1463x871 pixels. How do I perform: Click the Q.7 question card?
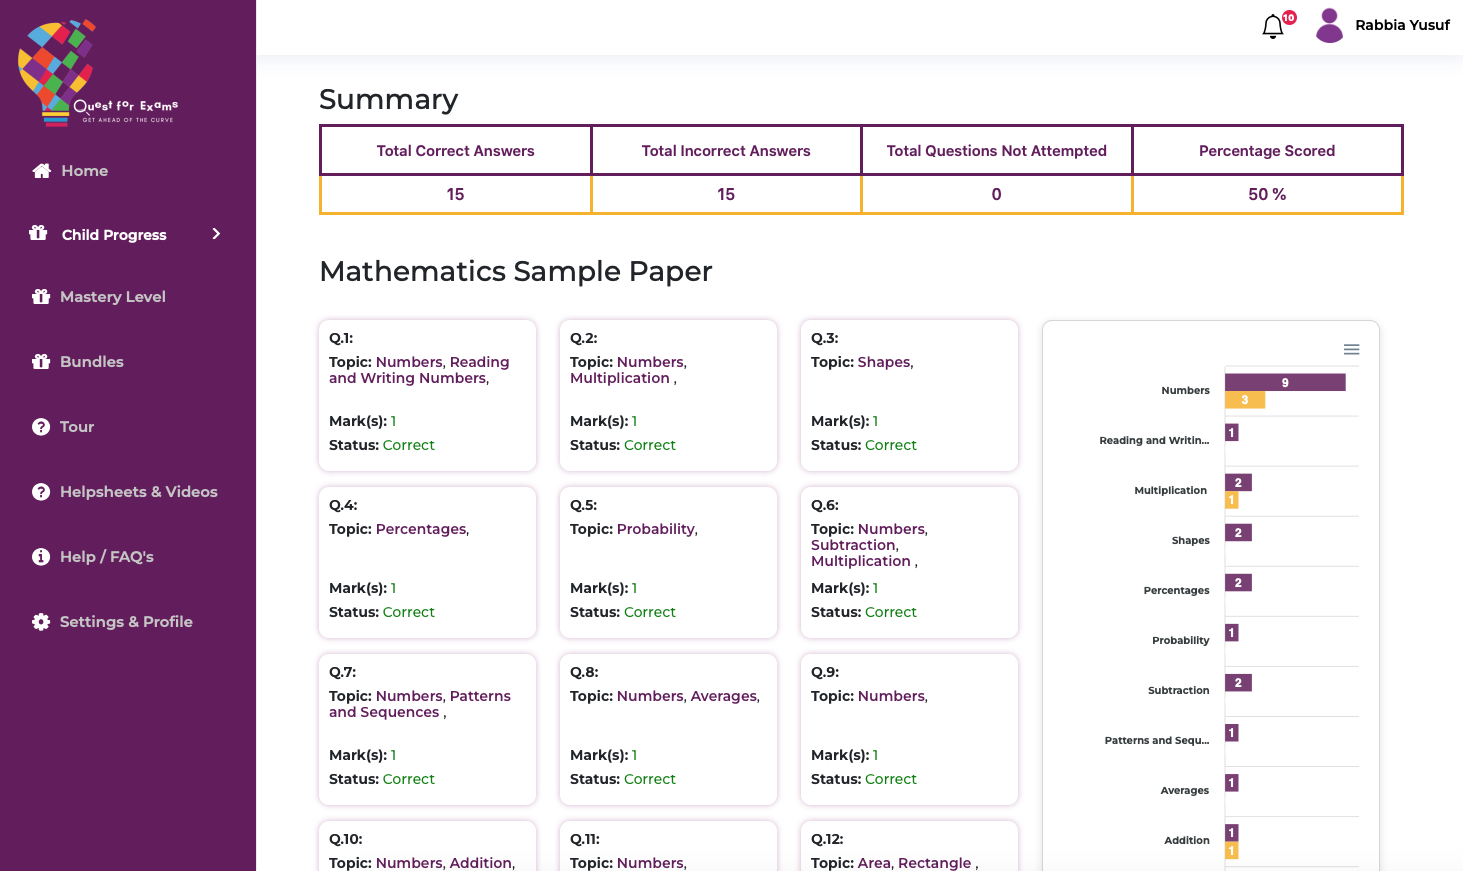(x=427, y=729)
